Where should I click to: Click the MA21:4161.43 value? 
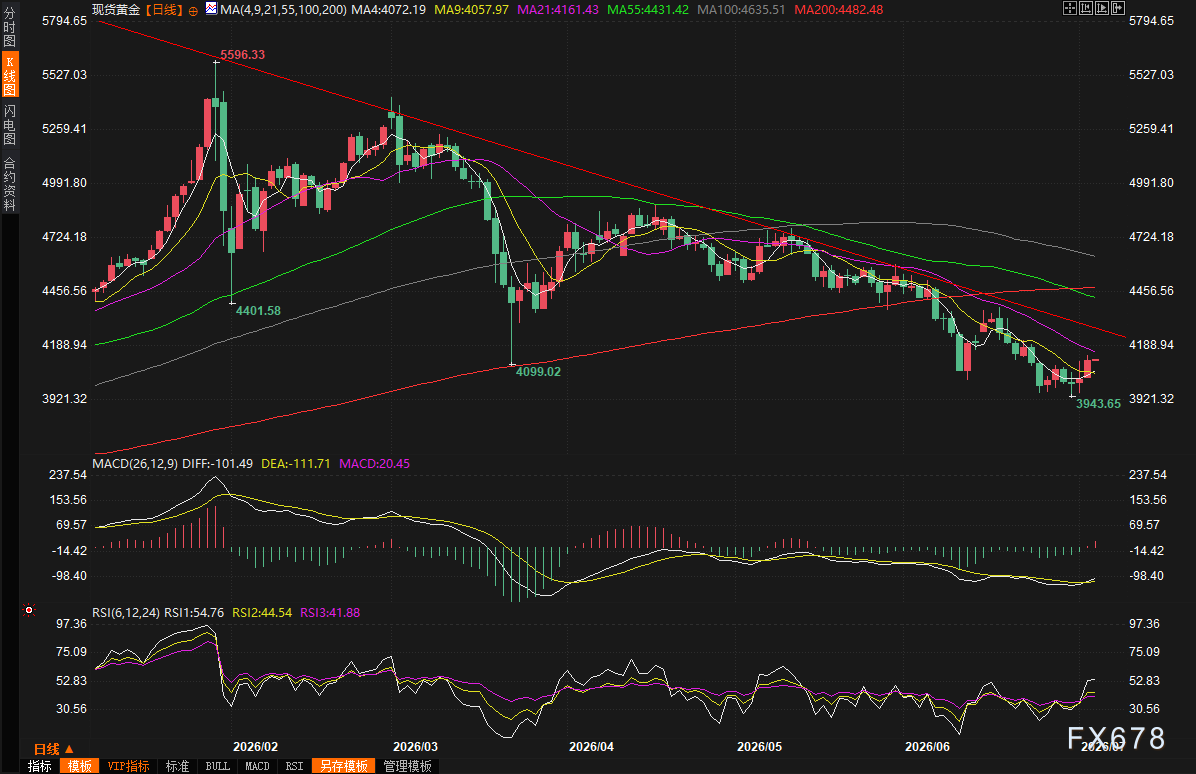point(558,10)
